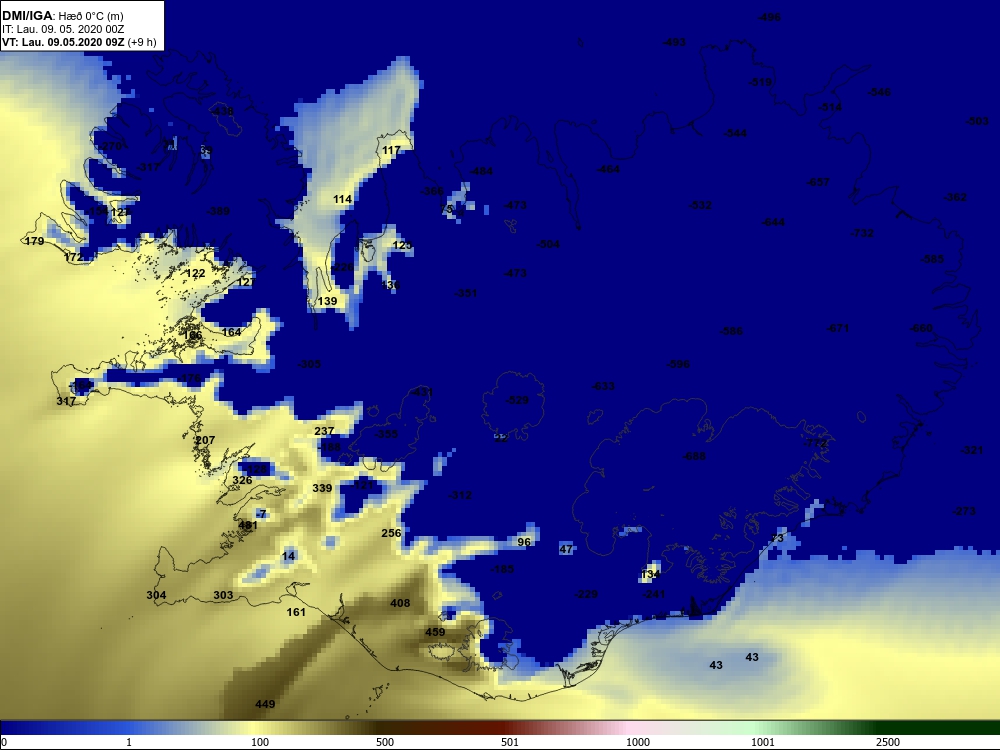Select the negative value "-586"
1000x750 pixels.
pyautogui.click(x=731, y=331)
